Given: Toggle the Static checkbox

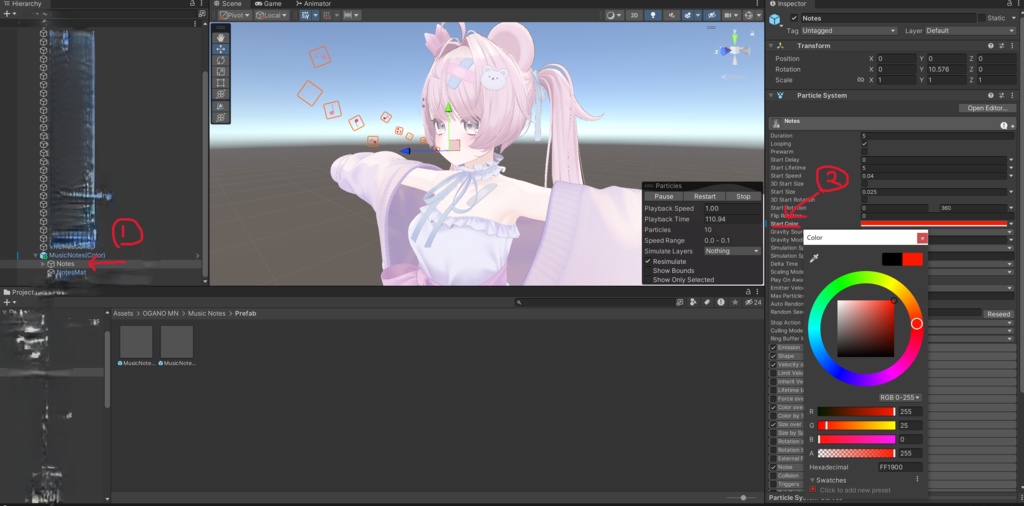Looking at the screenshot, I should point(982,18).
